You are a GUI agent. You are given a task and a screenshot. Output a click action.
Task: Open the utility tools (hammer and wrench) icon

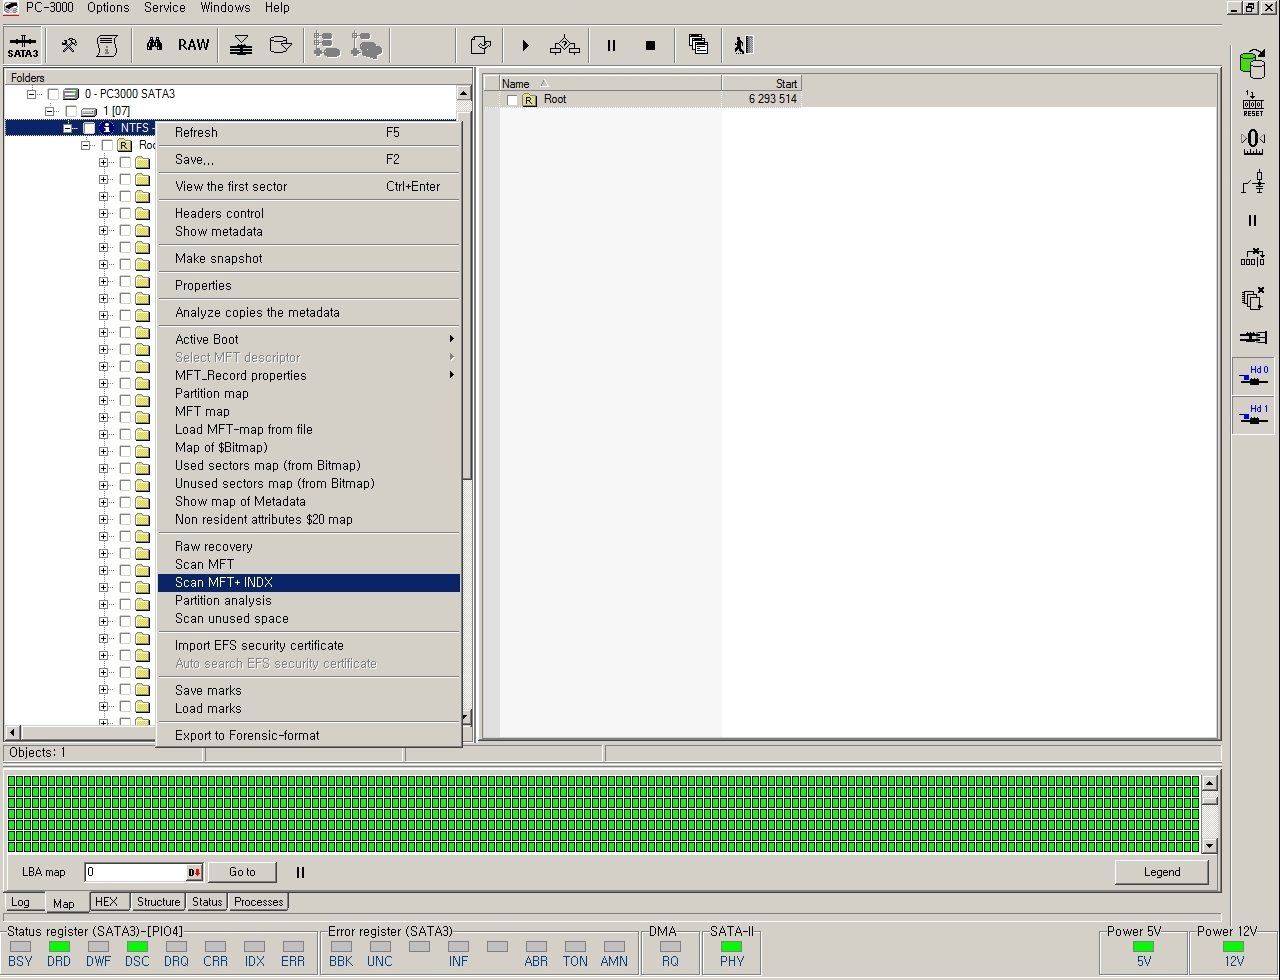69,45
